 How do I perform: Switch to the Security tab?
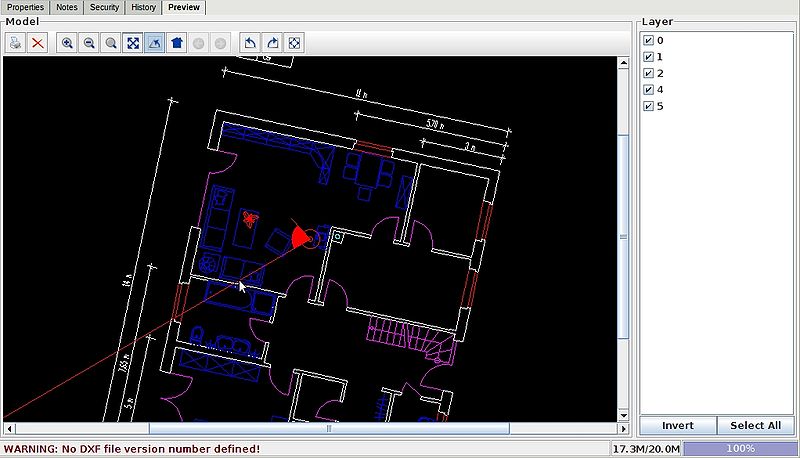pos(104,7)
